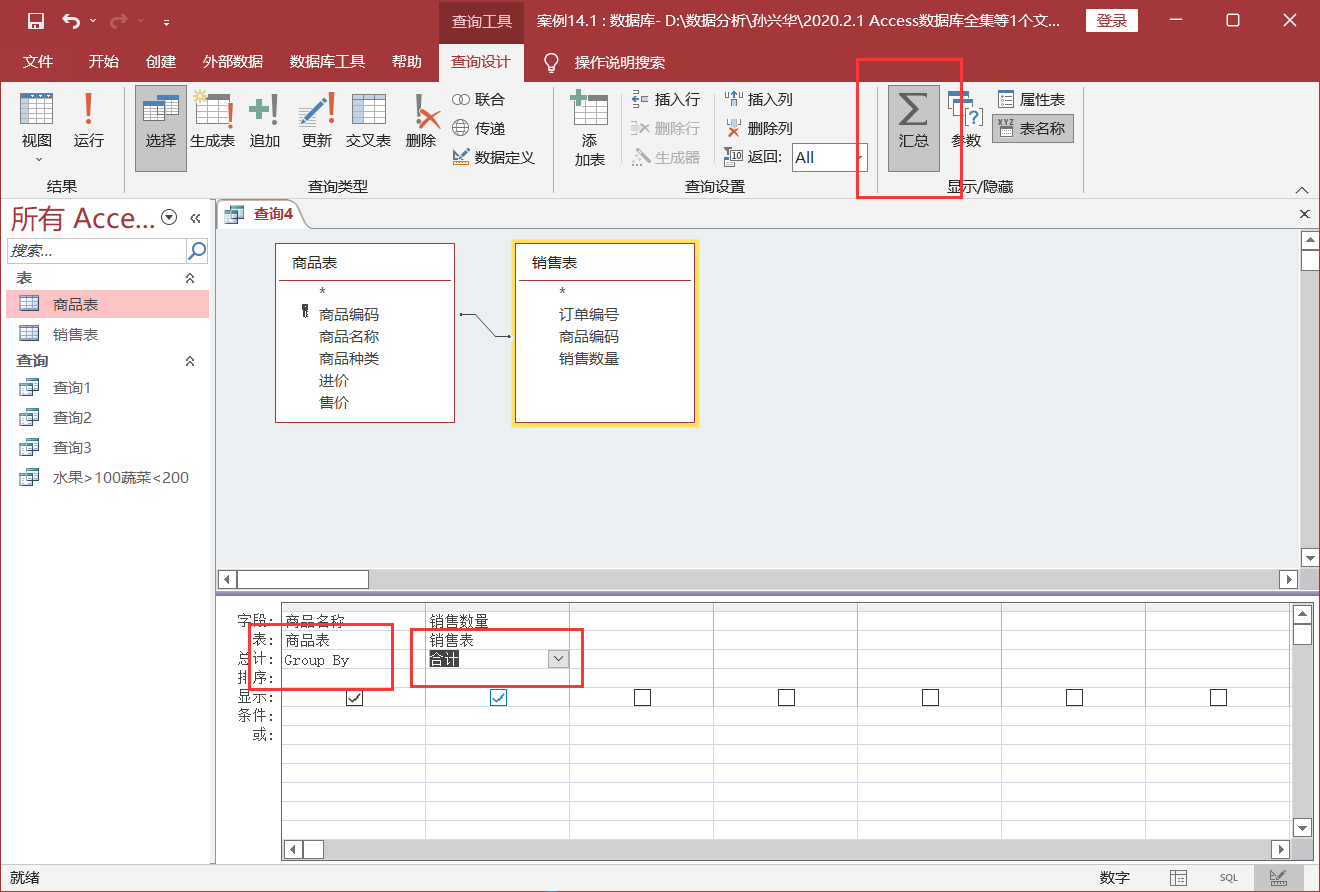The image size is (1320, 892).
Task: Switch to 数据库工具 ribbon tab
Action: click(x=327, y=62)
